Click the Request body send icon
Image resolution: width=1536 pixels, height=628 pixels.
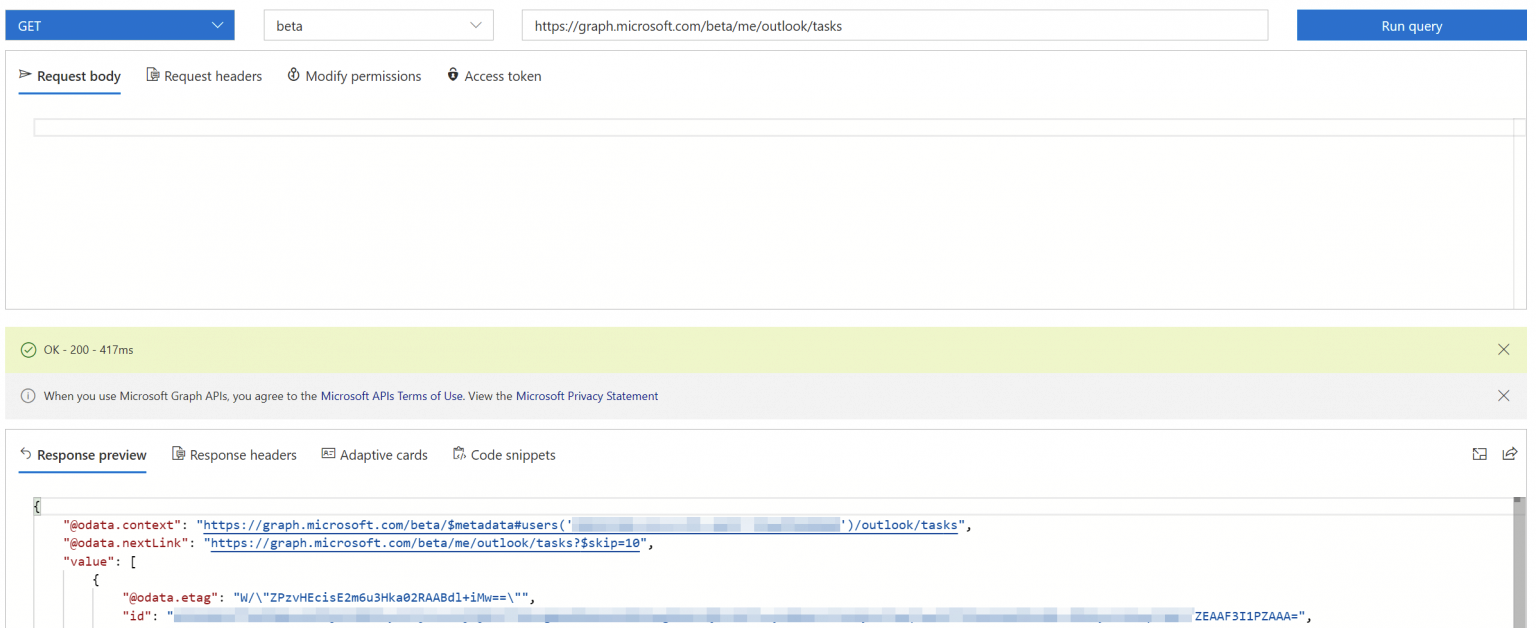[x=26, y=75]
